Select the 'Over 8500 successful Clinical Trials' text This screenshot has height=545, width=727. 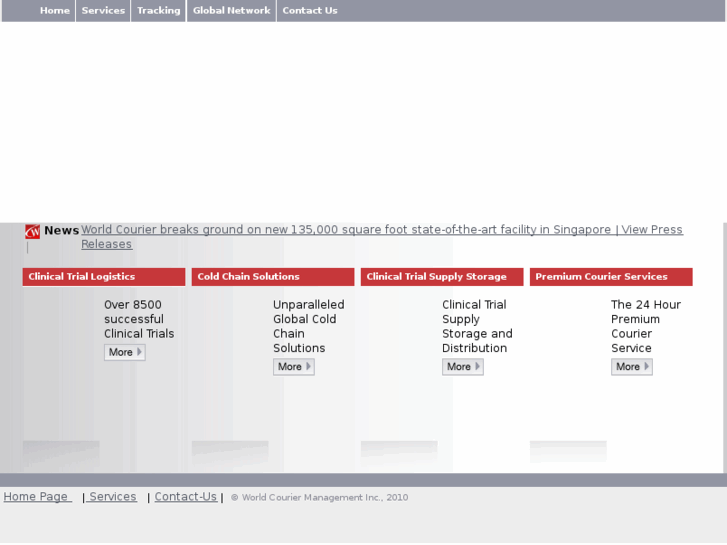tap(139, 319)
